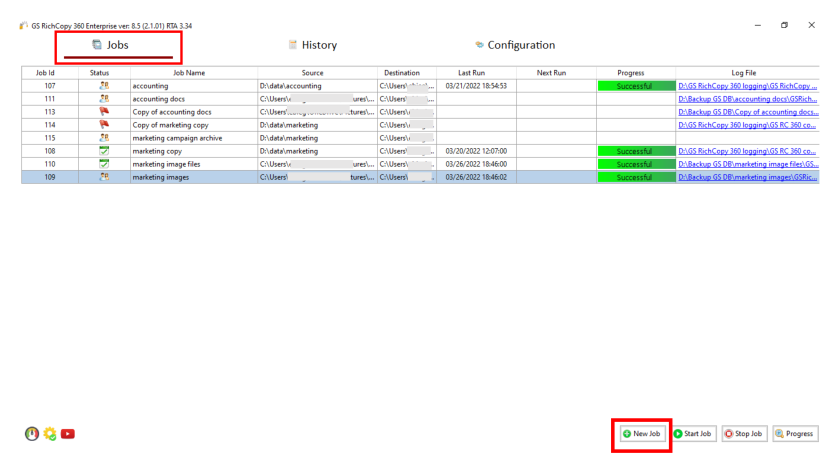This screenshot has height=464, width=839.
Task: Open the YouTube video icon
Action: click(67, 433)
